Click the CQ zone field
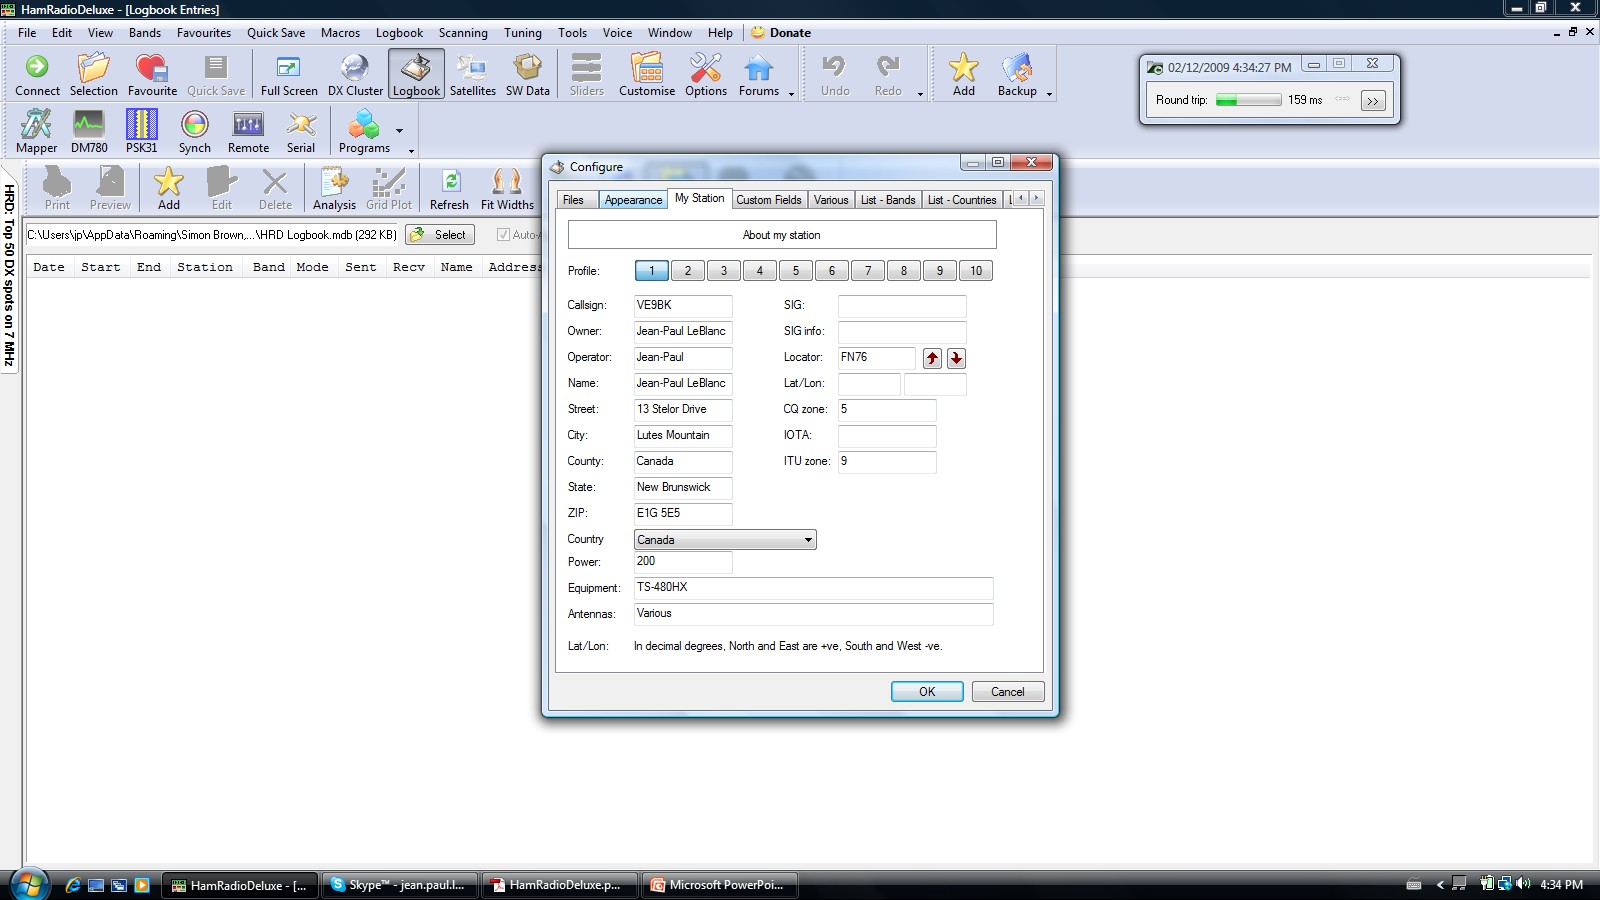This screenshot has width=1600, height=900. (887, 410)
